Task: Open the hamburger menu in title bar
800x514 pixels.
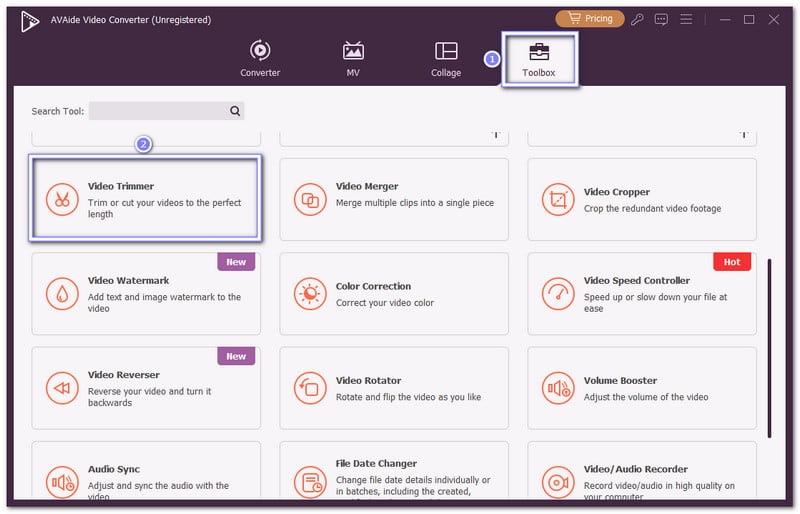Action: point(686,19)
